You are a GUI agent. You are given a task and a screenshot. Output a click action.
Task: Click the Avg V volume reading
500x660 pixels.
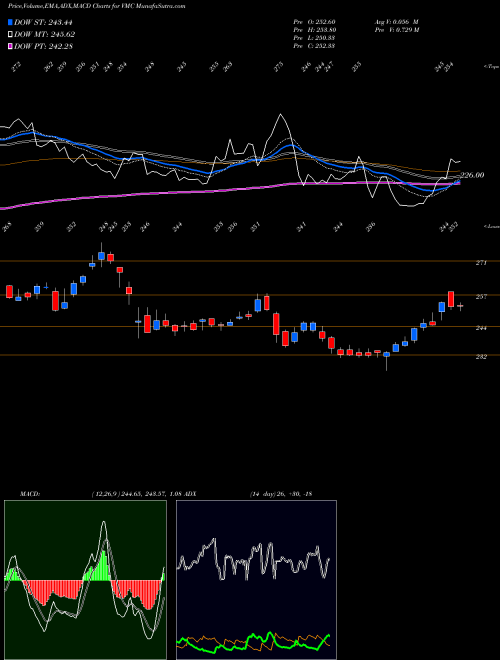[396, 22]
